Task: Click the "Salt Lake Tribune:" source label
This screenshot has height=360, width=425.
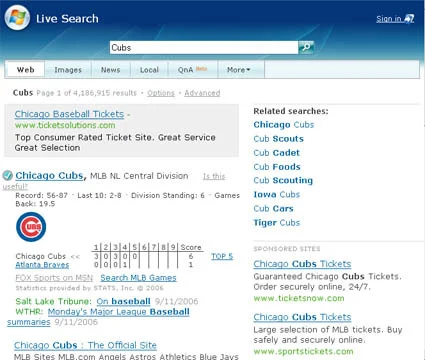Action: (53, 301)
